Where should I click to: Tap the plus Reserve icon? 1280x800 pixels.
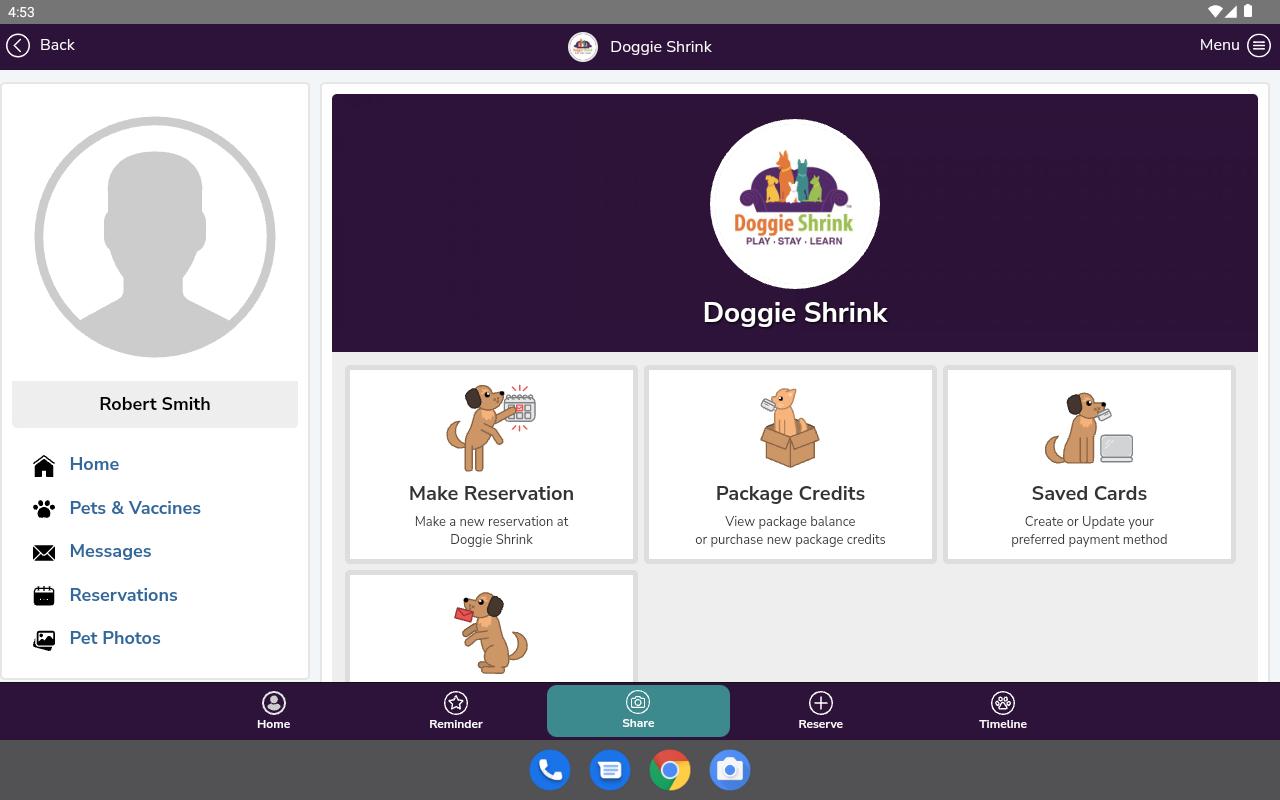click(x=821, y=703)
